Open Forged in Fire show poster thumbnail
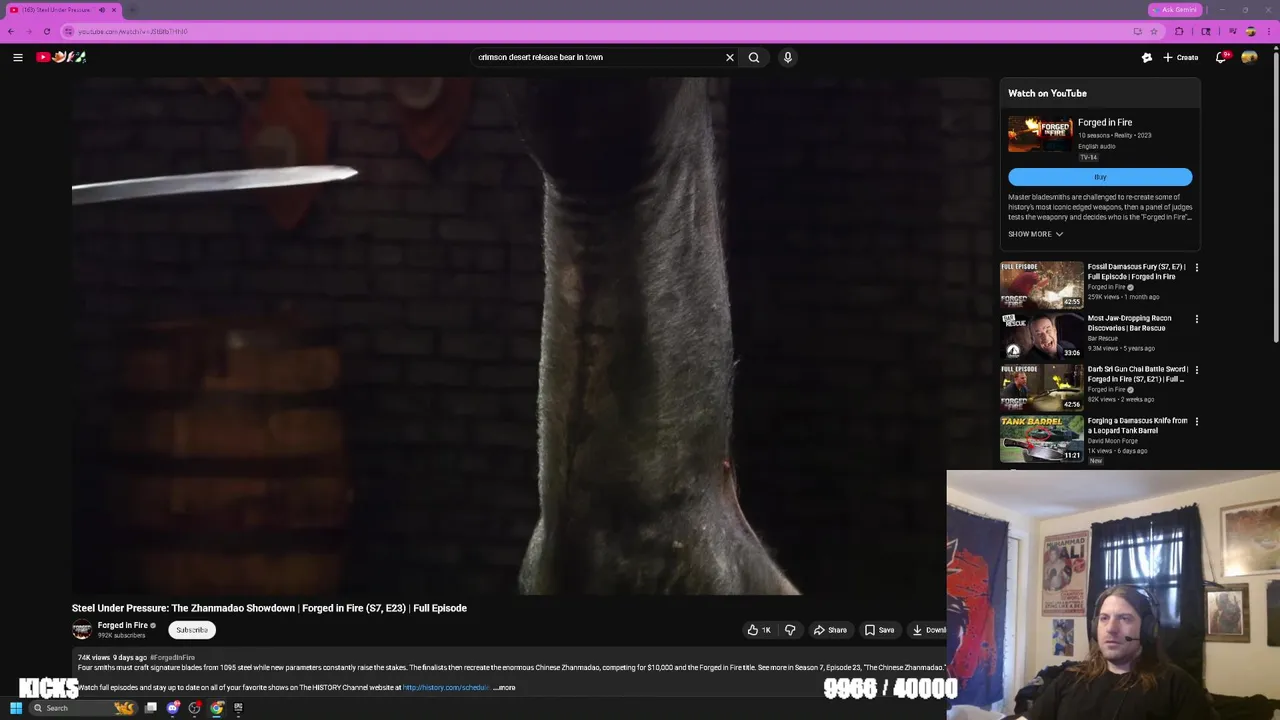 click(1040, 135)
